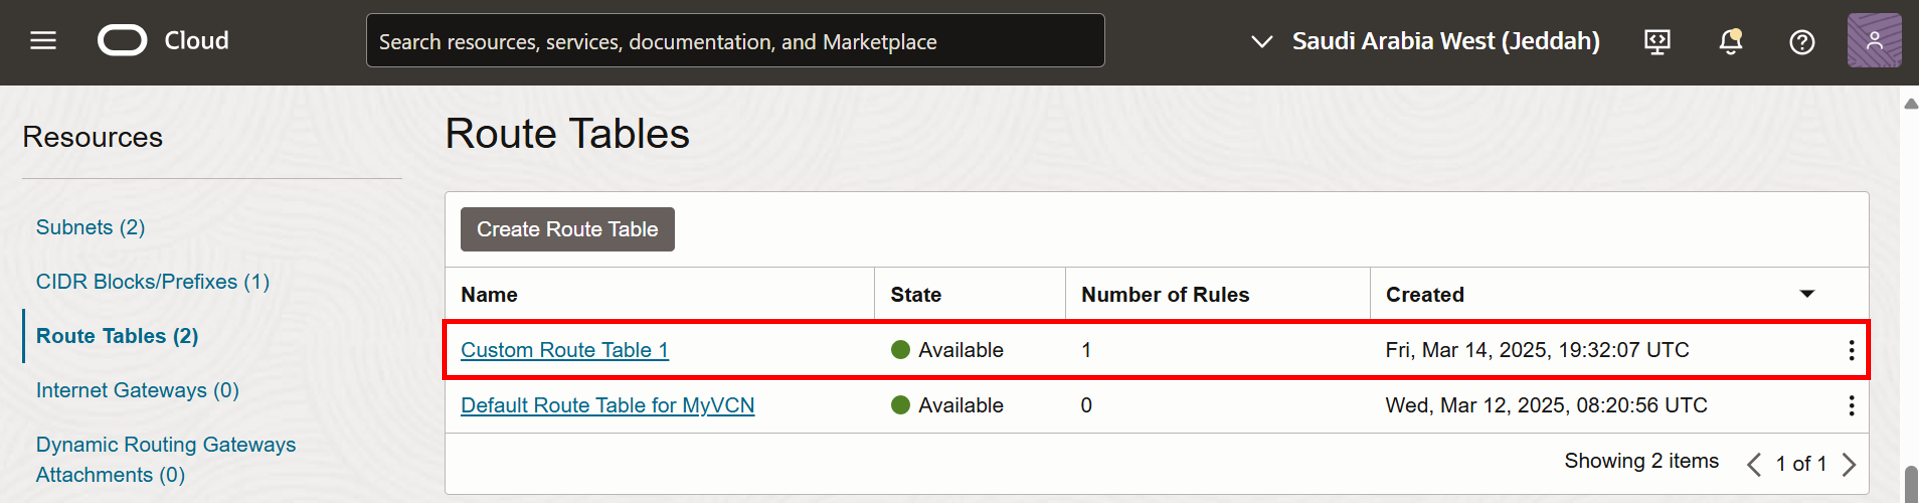Expand the Saudi Arabia West (Jeddah) region selector
The image size is (1919, 503).
[x=1426, y=41]
